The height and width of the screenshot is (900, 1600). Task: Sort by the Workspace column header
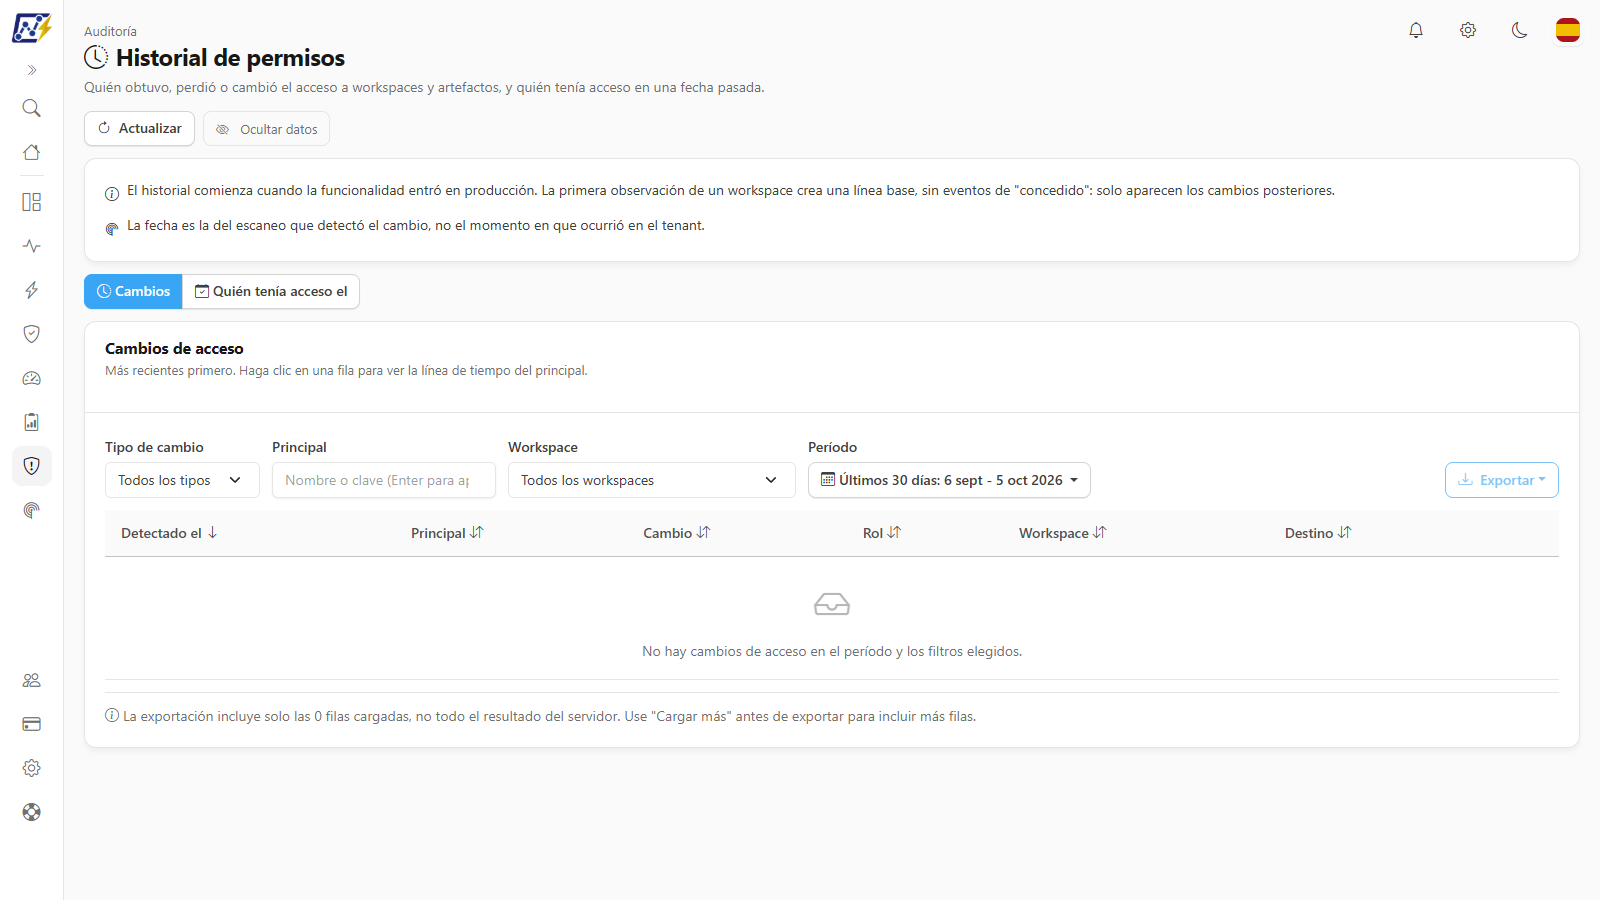tap(1063, 533)
